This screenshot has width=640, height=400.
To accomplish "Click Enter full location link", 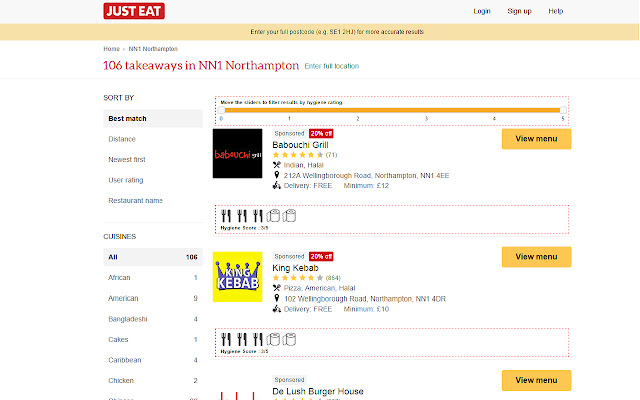I will coord(331,66).
